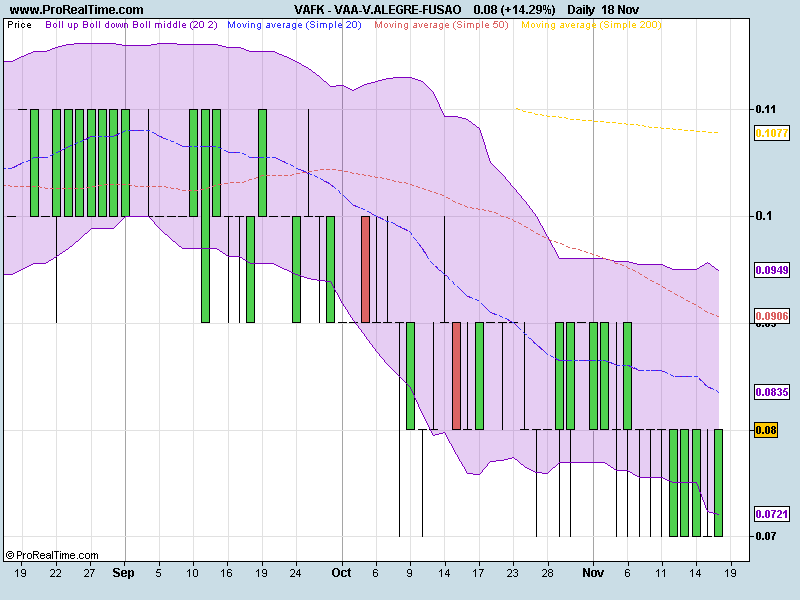Click the 0.0949 upper band value tag
This screenshot has height=600, width=800.
coord(770,270)
